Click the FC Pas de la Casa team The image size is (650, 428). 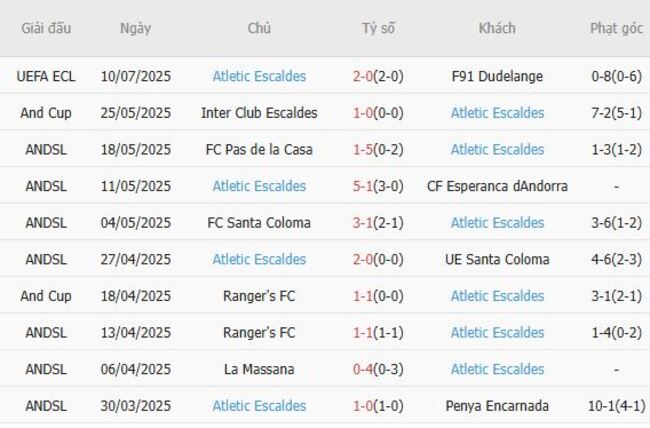click(x=259, y=150)
